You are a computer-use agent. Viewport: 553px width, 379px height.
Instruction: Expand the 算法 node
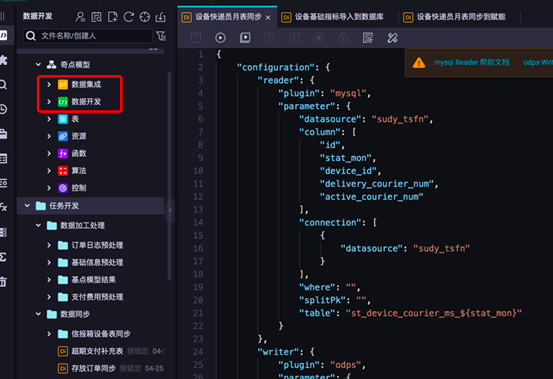(49, 171)
